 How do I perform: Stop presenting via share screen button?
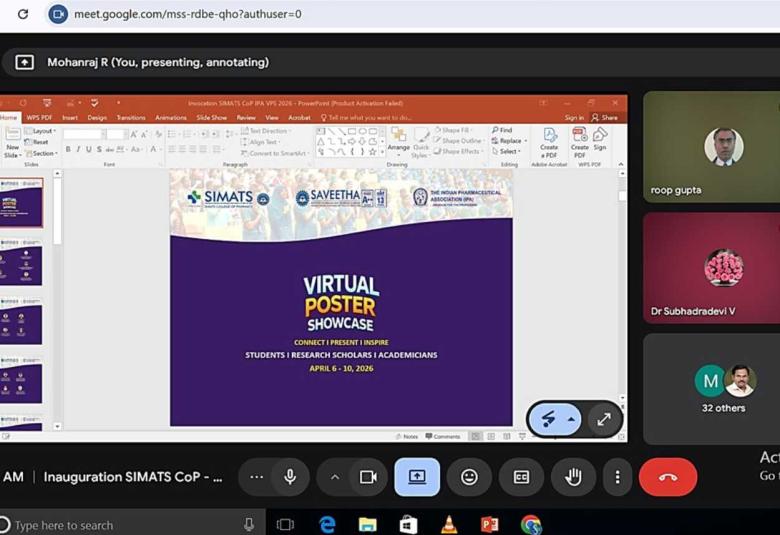[x=417, y=477]
